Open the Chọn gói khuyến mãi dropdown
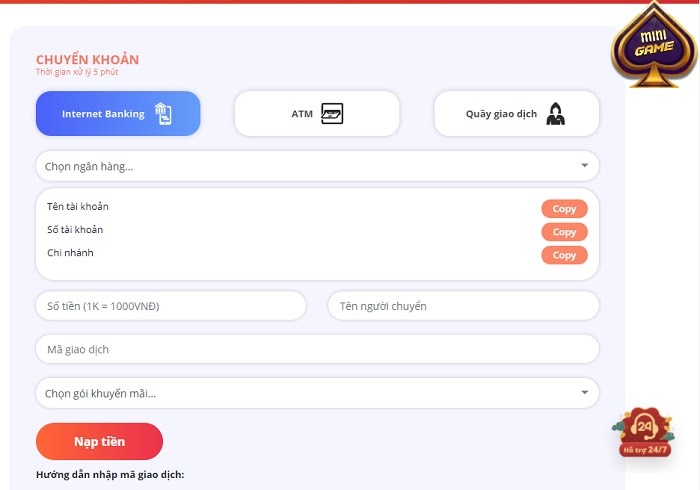Viewport: 700px width, 490px height. pyautogui.click(x=300, y=393)
